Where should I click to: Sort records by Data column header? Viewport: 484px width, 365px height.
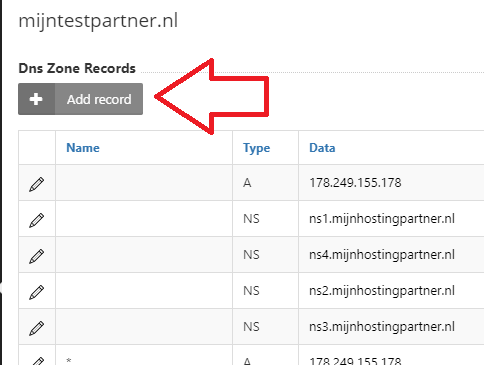322,148
